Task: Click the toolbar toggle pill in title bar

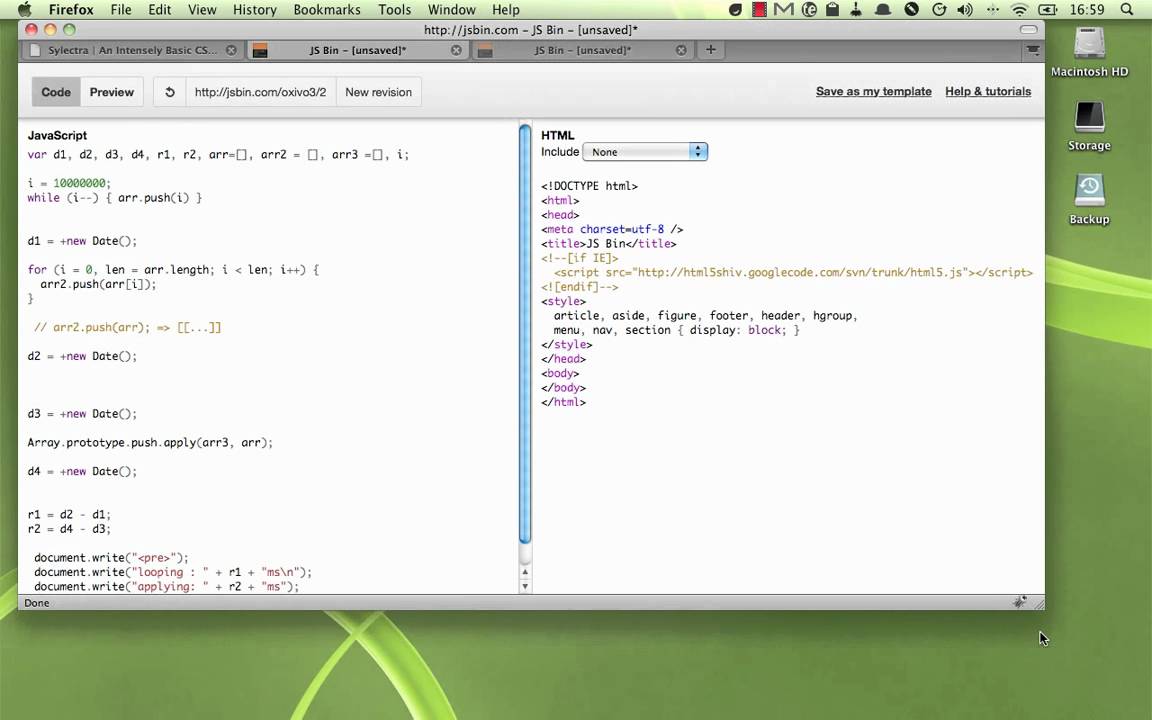Action: [x=1029, y=29]
